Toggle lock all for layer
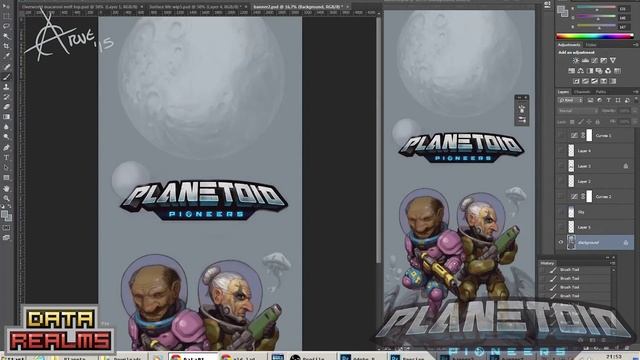The width and height of the screenshot is (640, 360). [x=598, y=122]
